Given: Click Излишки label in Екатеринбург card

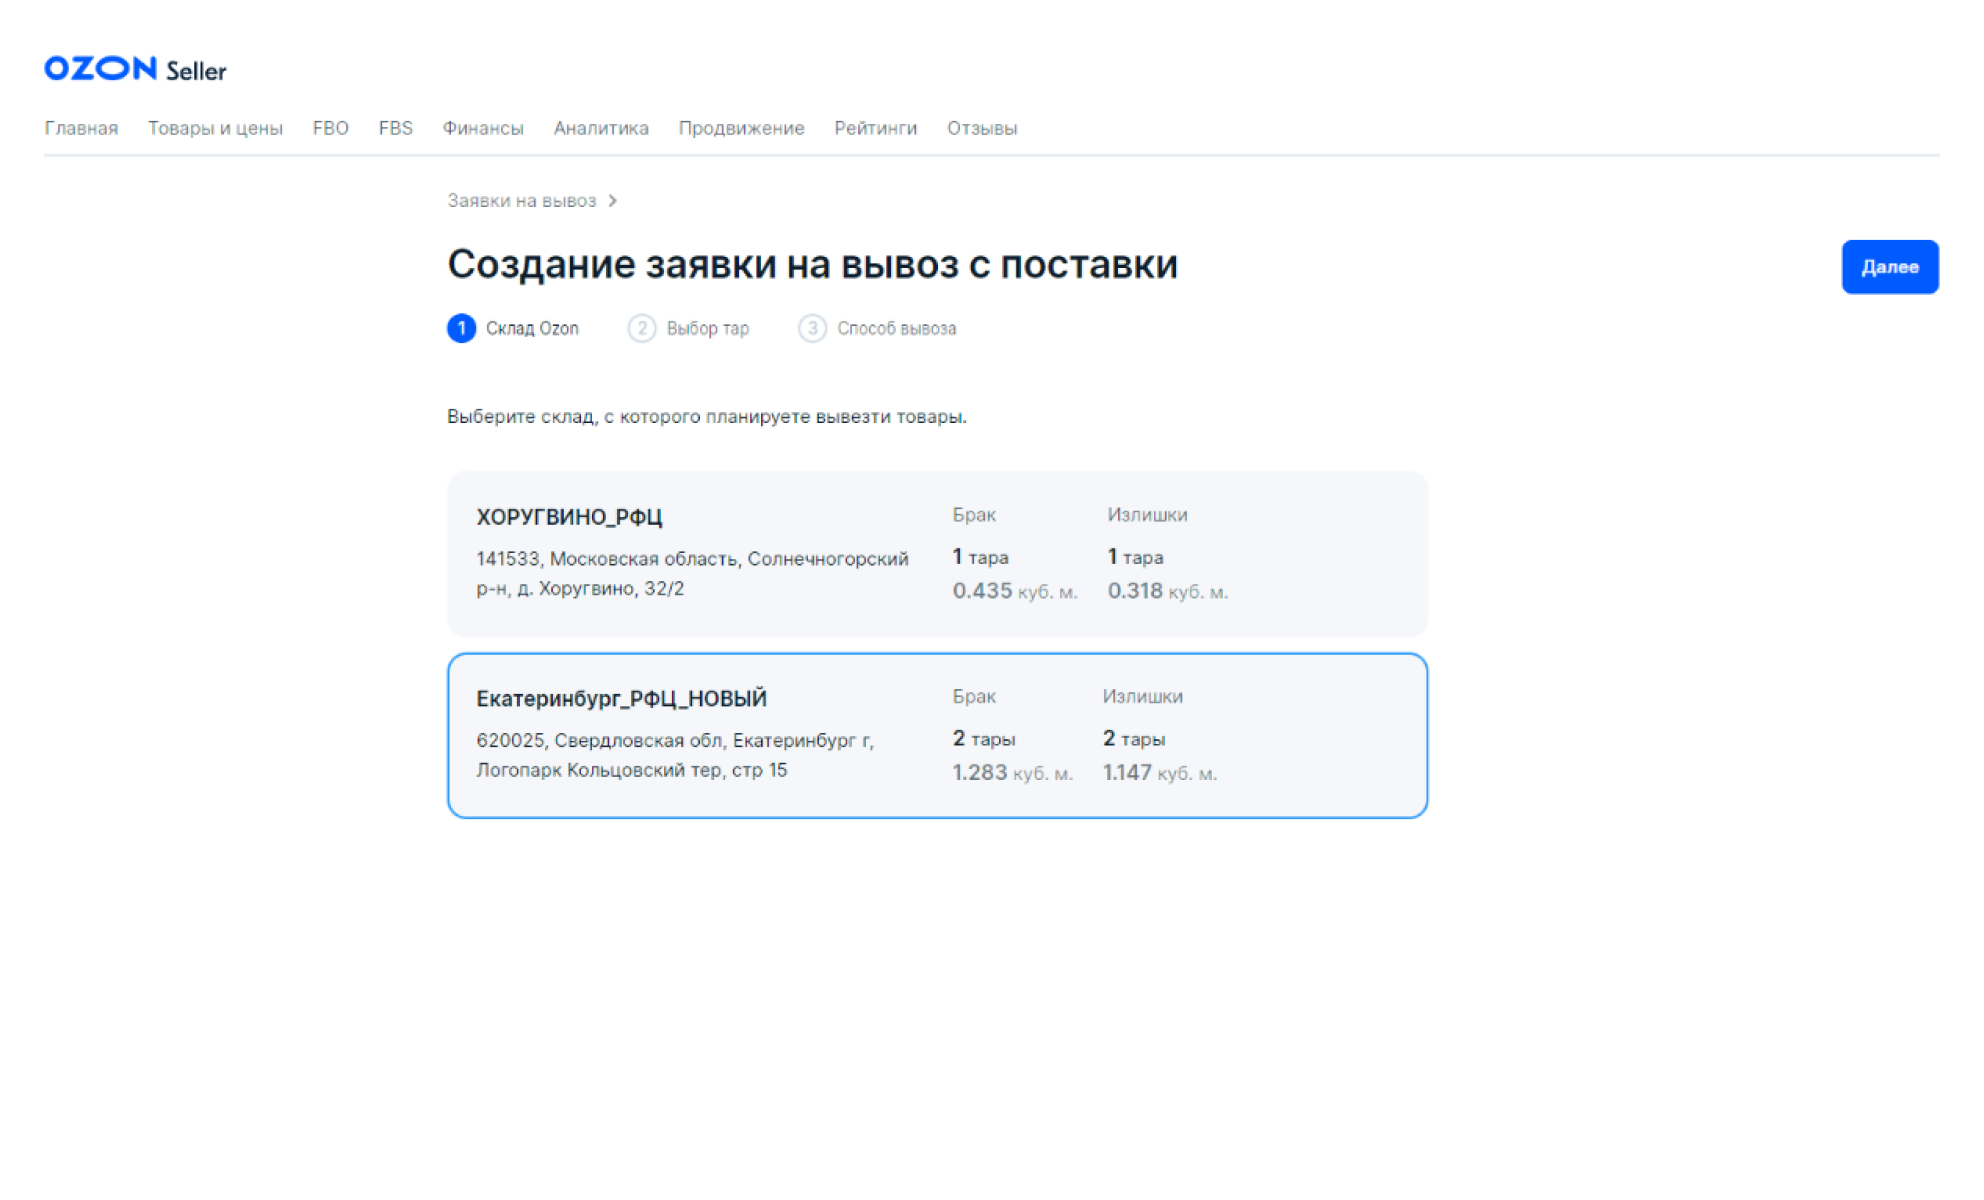Looking at the screenshot, I should pos(1142,697).
